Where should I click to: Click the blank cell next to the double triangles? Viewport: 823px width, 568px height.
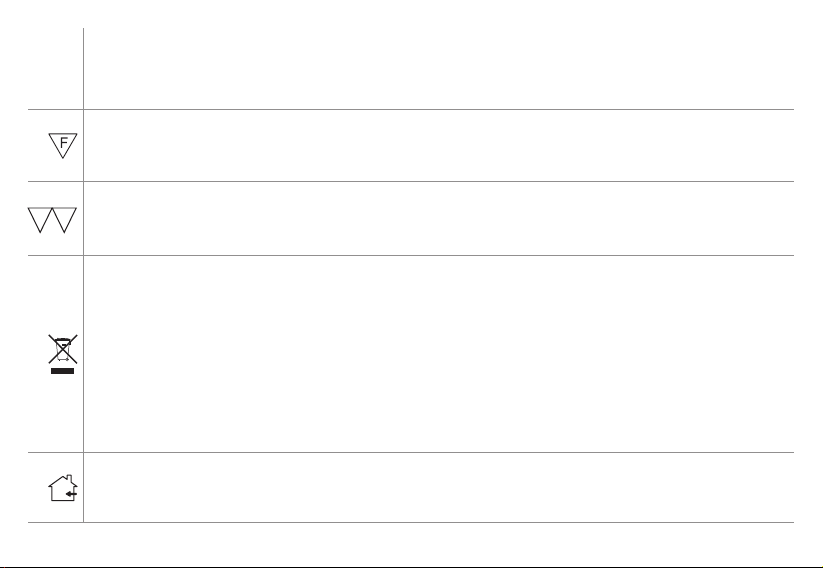tap(439, 218)
